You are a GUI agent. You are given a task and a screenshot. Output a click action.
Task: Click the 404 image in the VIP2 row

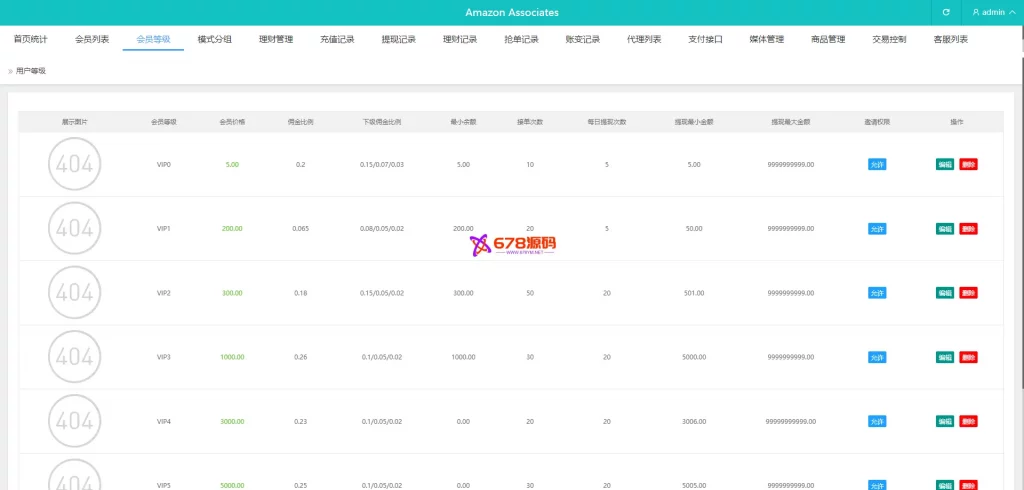tap(75, 293)
